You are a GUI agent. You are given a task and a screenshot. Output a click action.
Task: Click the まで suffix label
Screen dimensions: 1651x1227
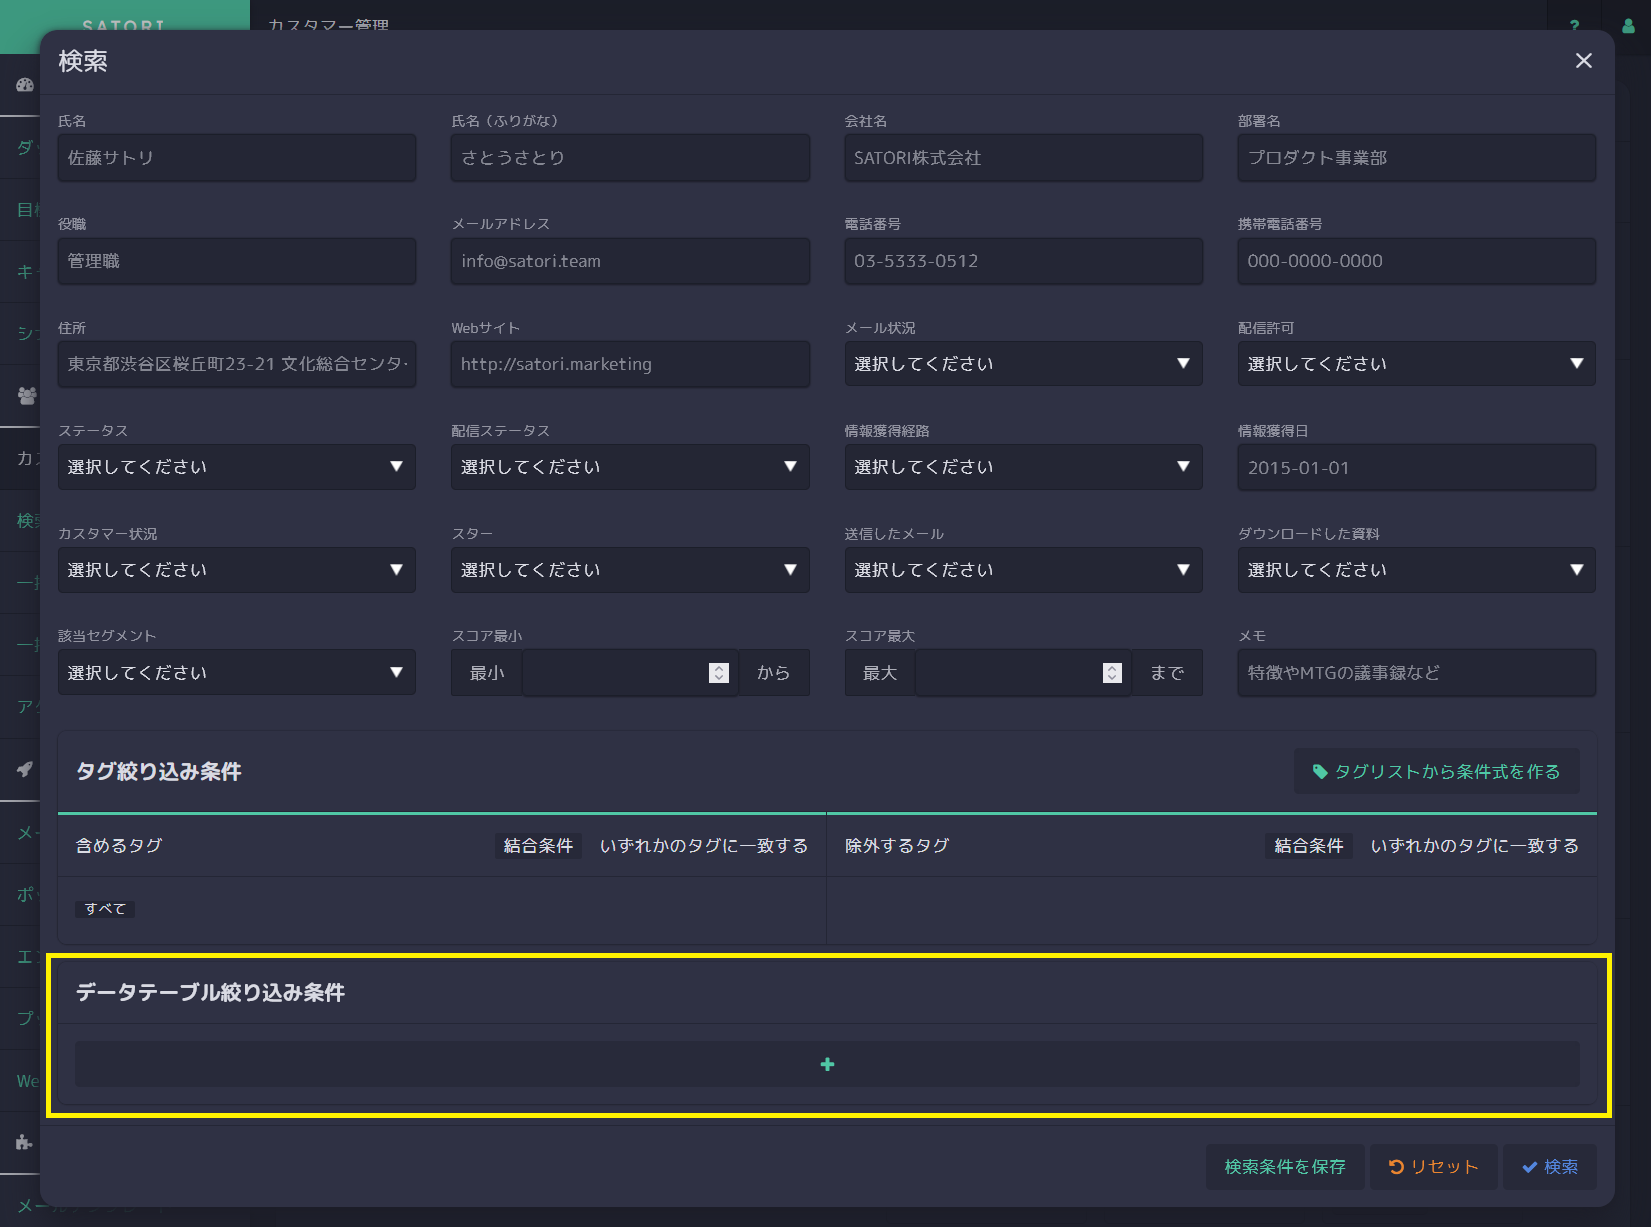point(1167,673)
